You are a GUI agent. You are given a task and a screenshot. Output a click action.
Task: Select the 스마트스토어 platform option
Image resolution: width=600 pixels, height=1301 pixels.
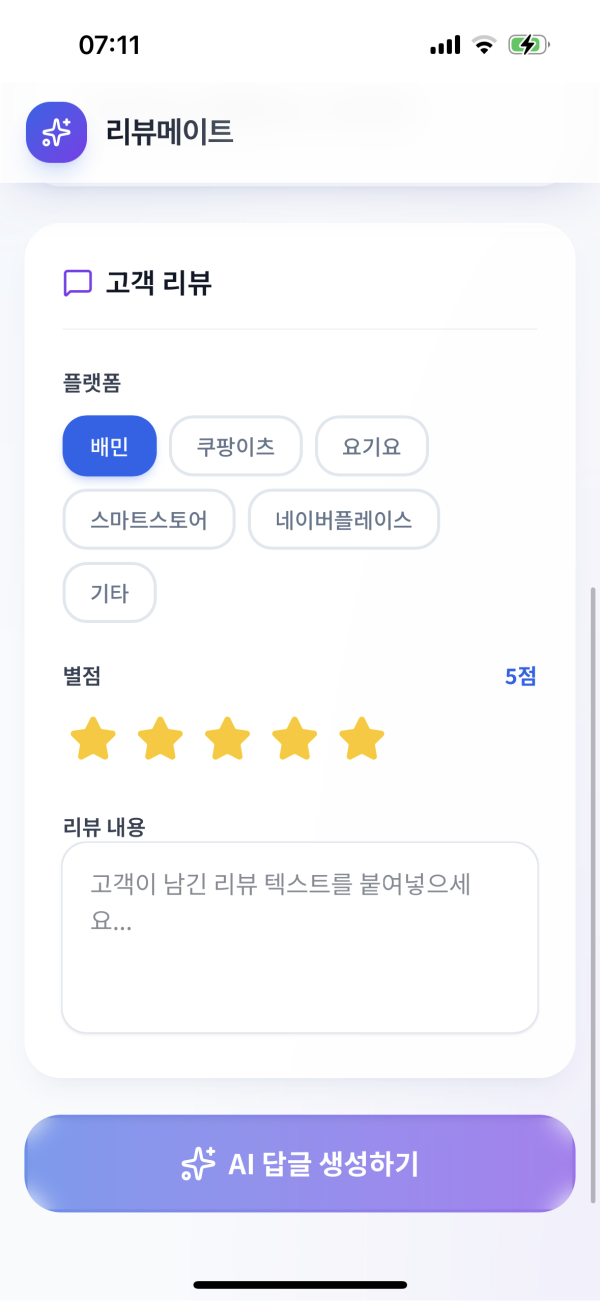(x=148, y=519)
